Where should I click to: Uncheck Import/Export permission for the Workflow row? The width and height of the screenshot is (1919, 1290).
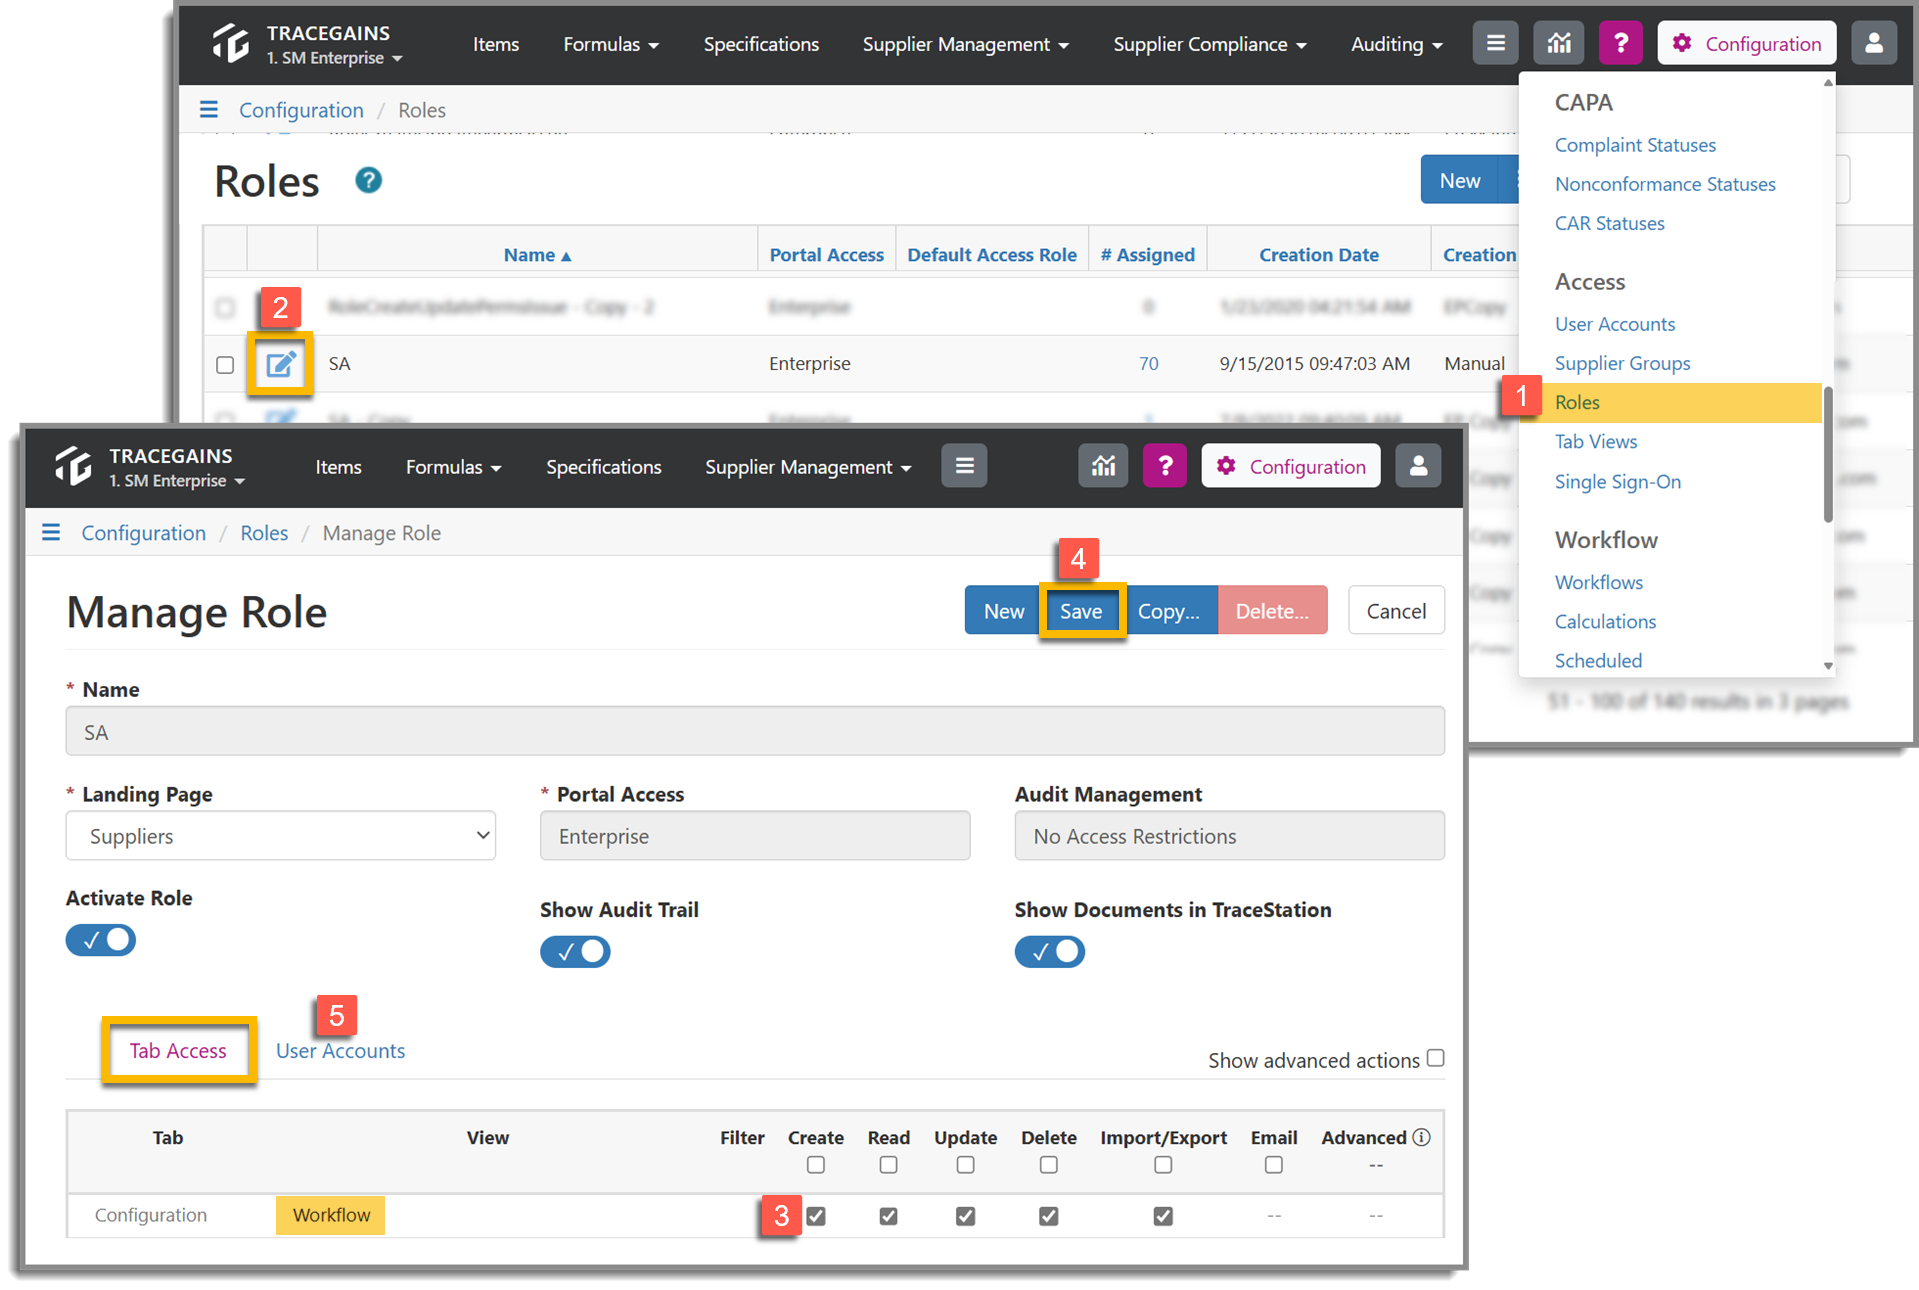pos(1163,1216)
